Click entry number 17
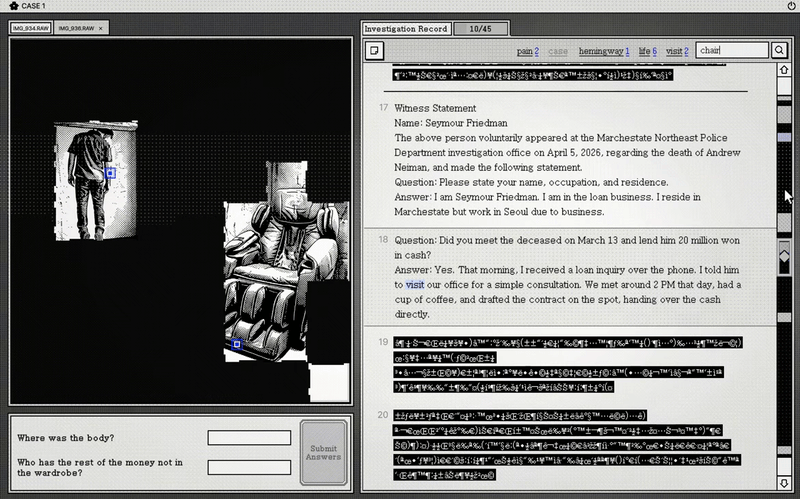Screen dimensions: 800x499 383,107
